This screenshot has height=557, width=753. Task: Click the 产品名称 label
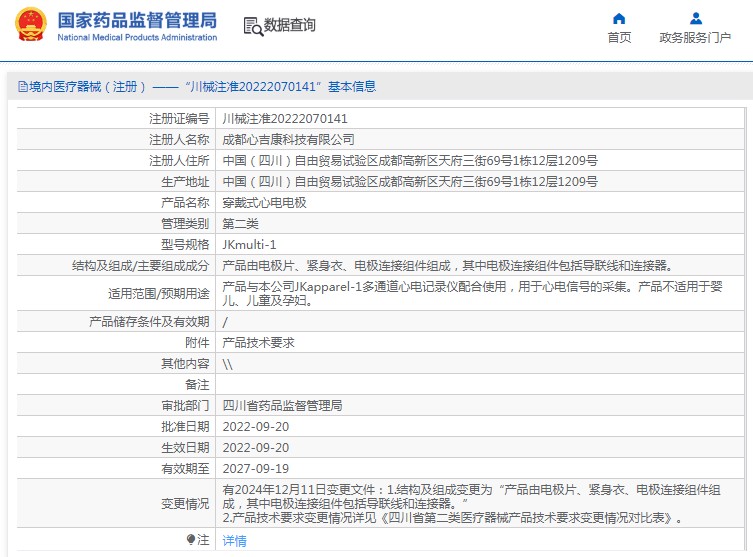coord(185,203)
